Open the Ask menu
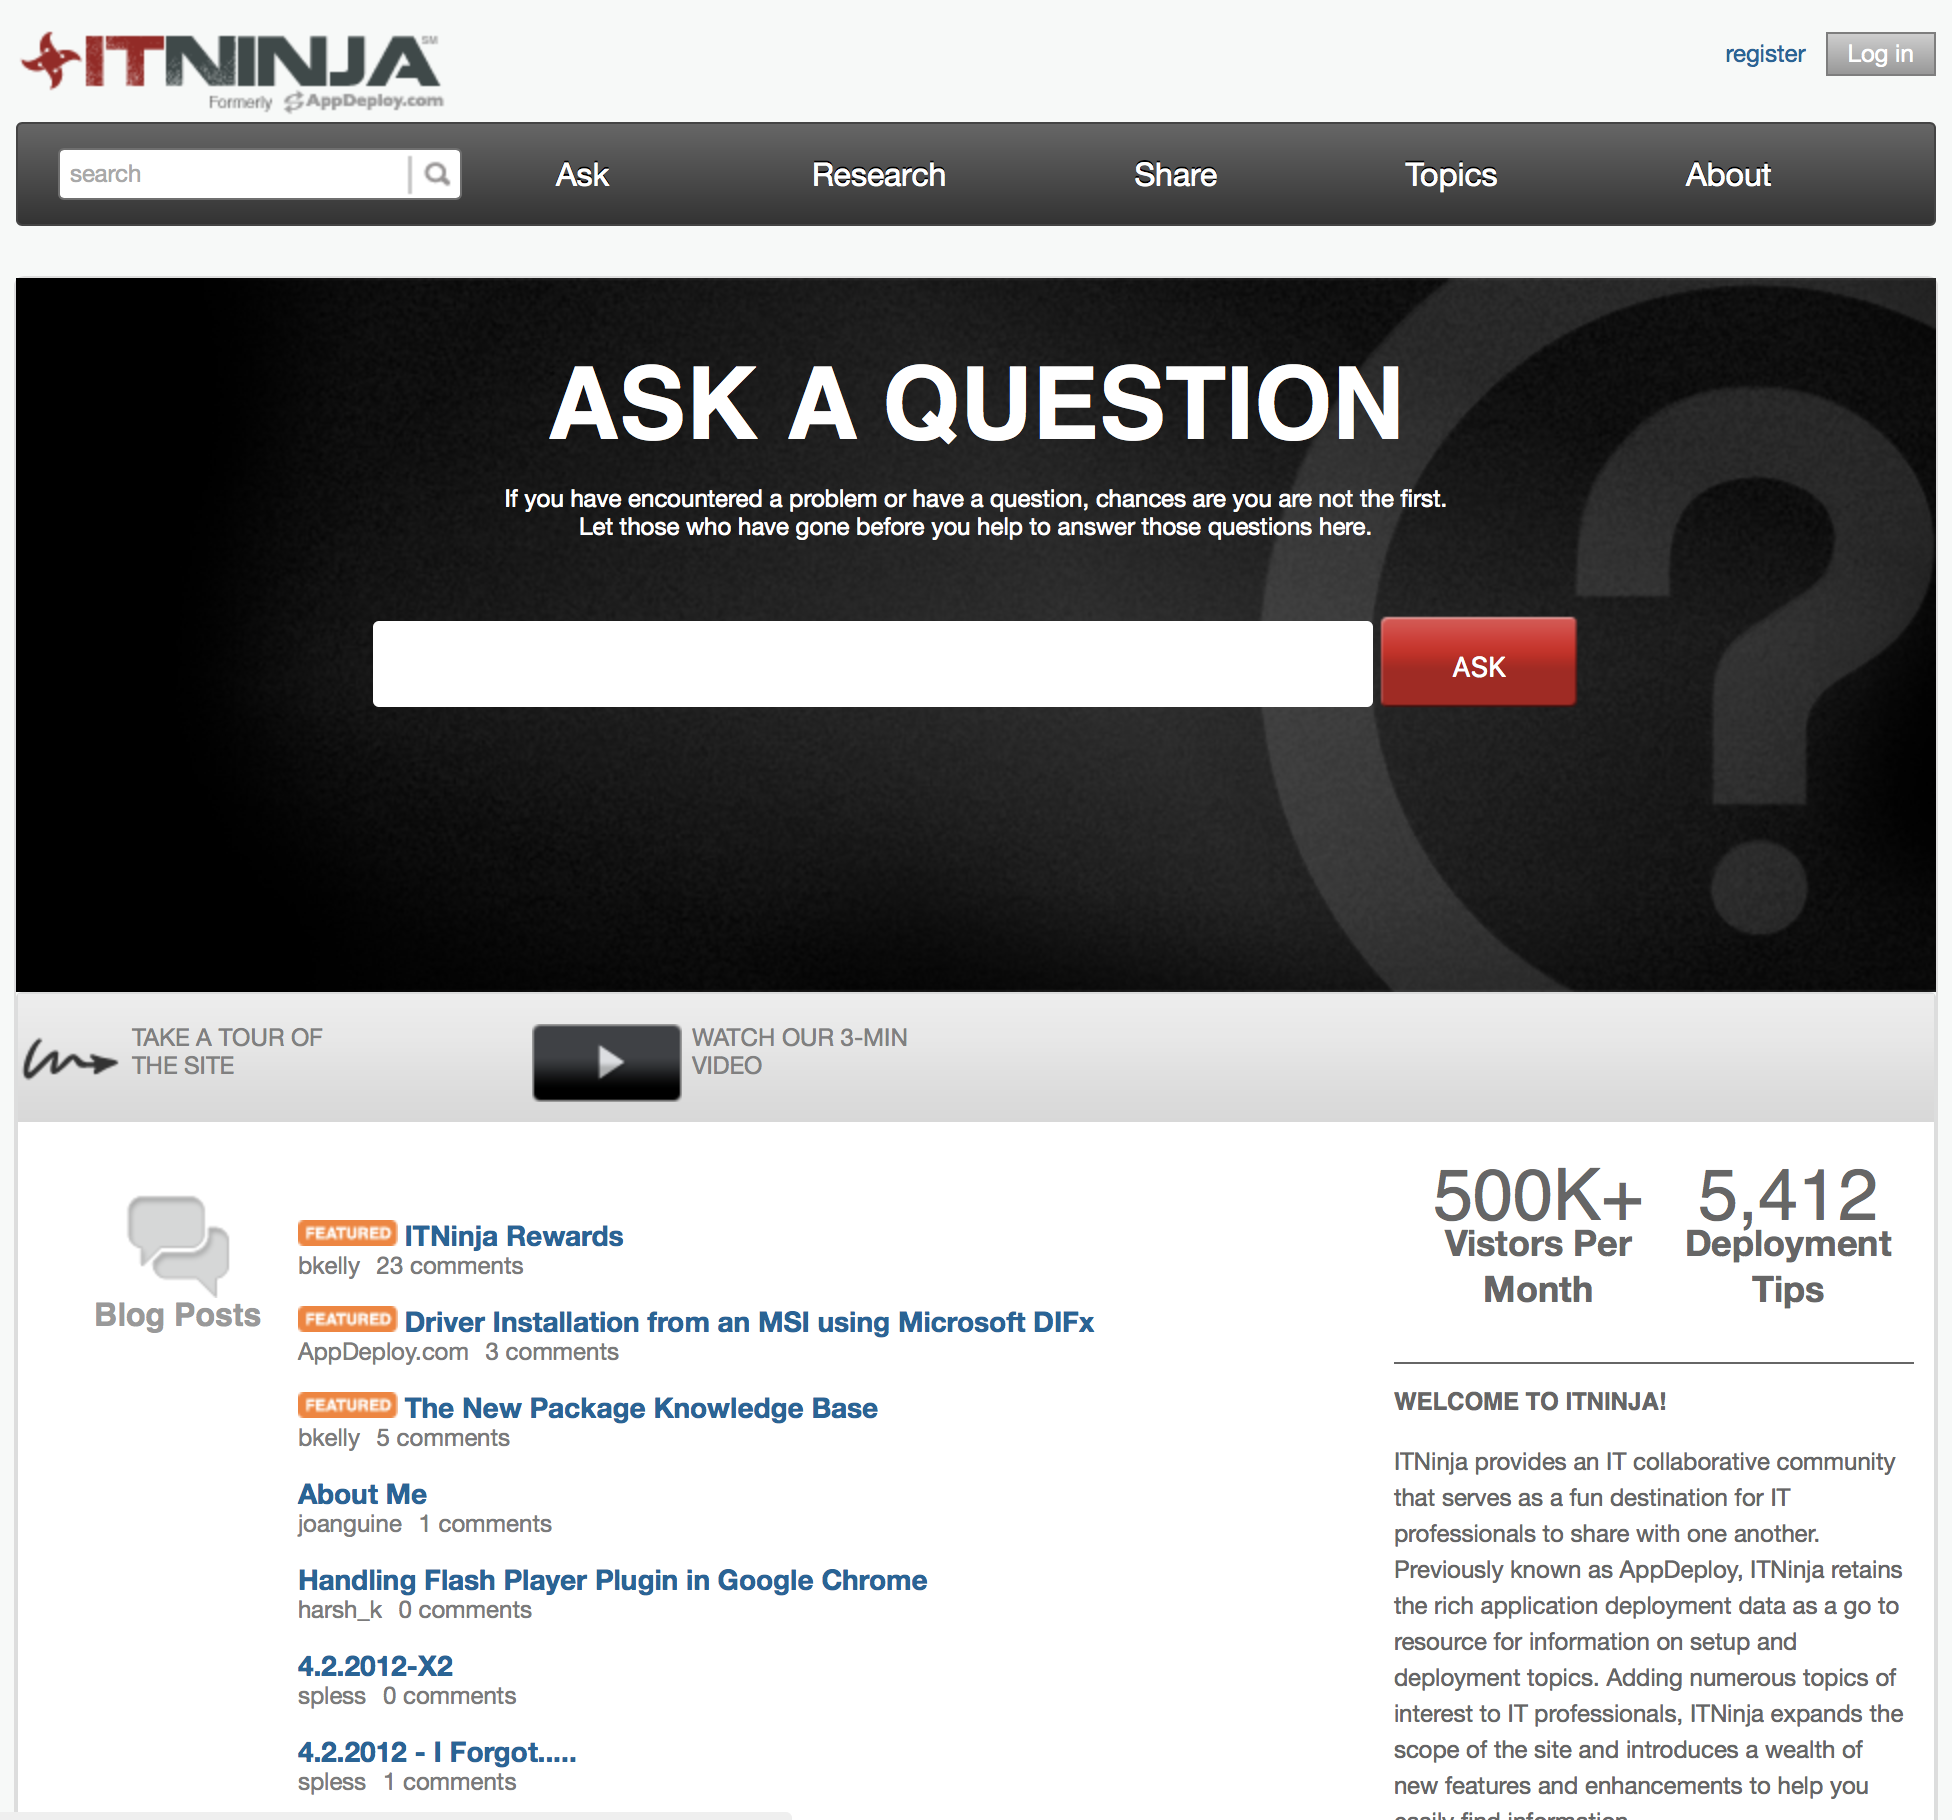The width and height of the screenshot is (1952, 1820). [x=582, y=175]
